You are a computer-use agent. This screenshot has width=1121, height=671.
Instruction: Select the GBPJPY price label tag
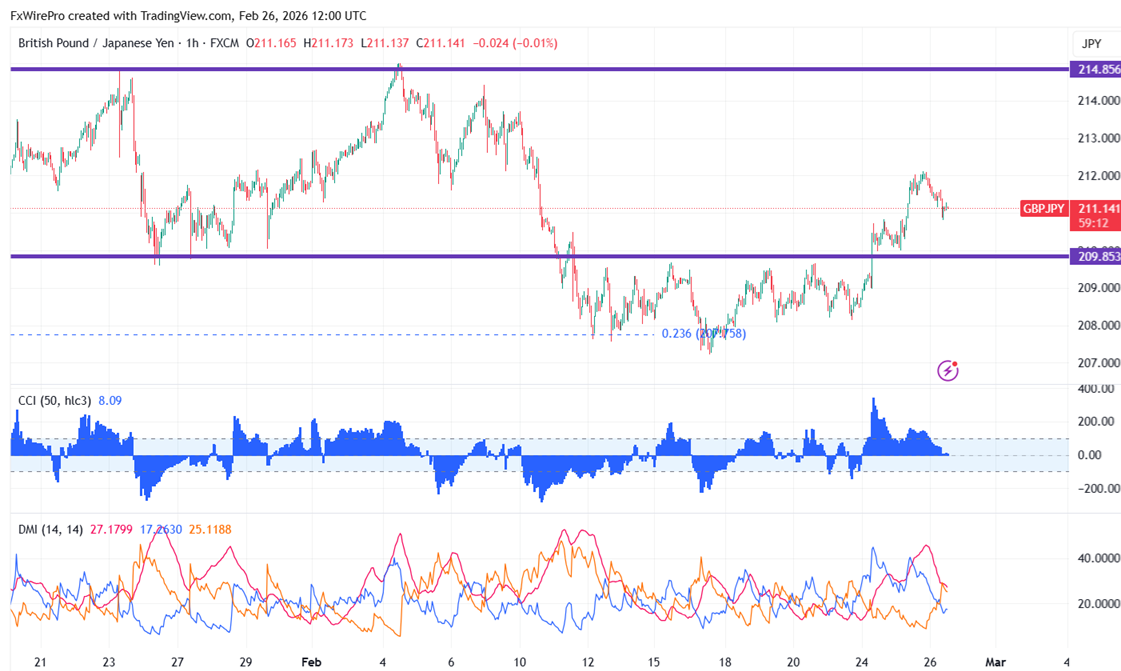1044,209
